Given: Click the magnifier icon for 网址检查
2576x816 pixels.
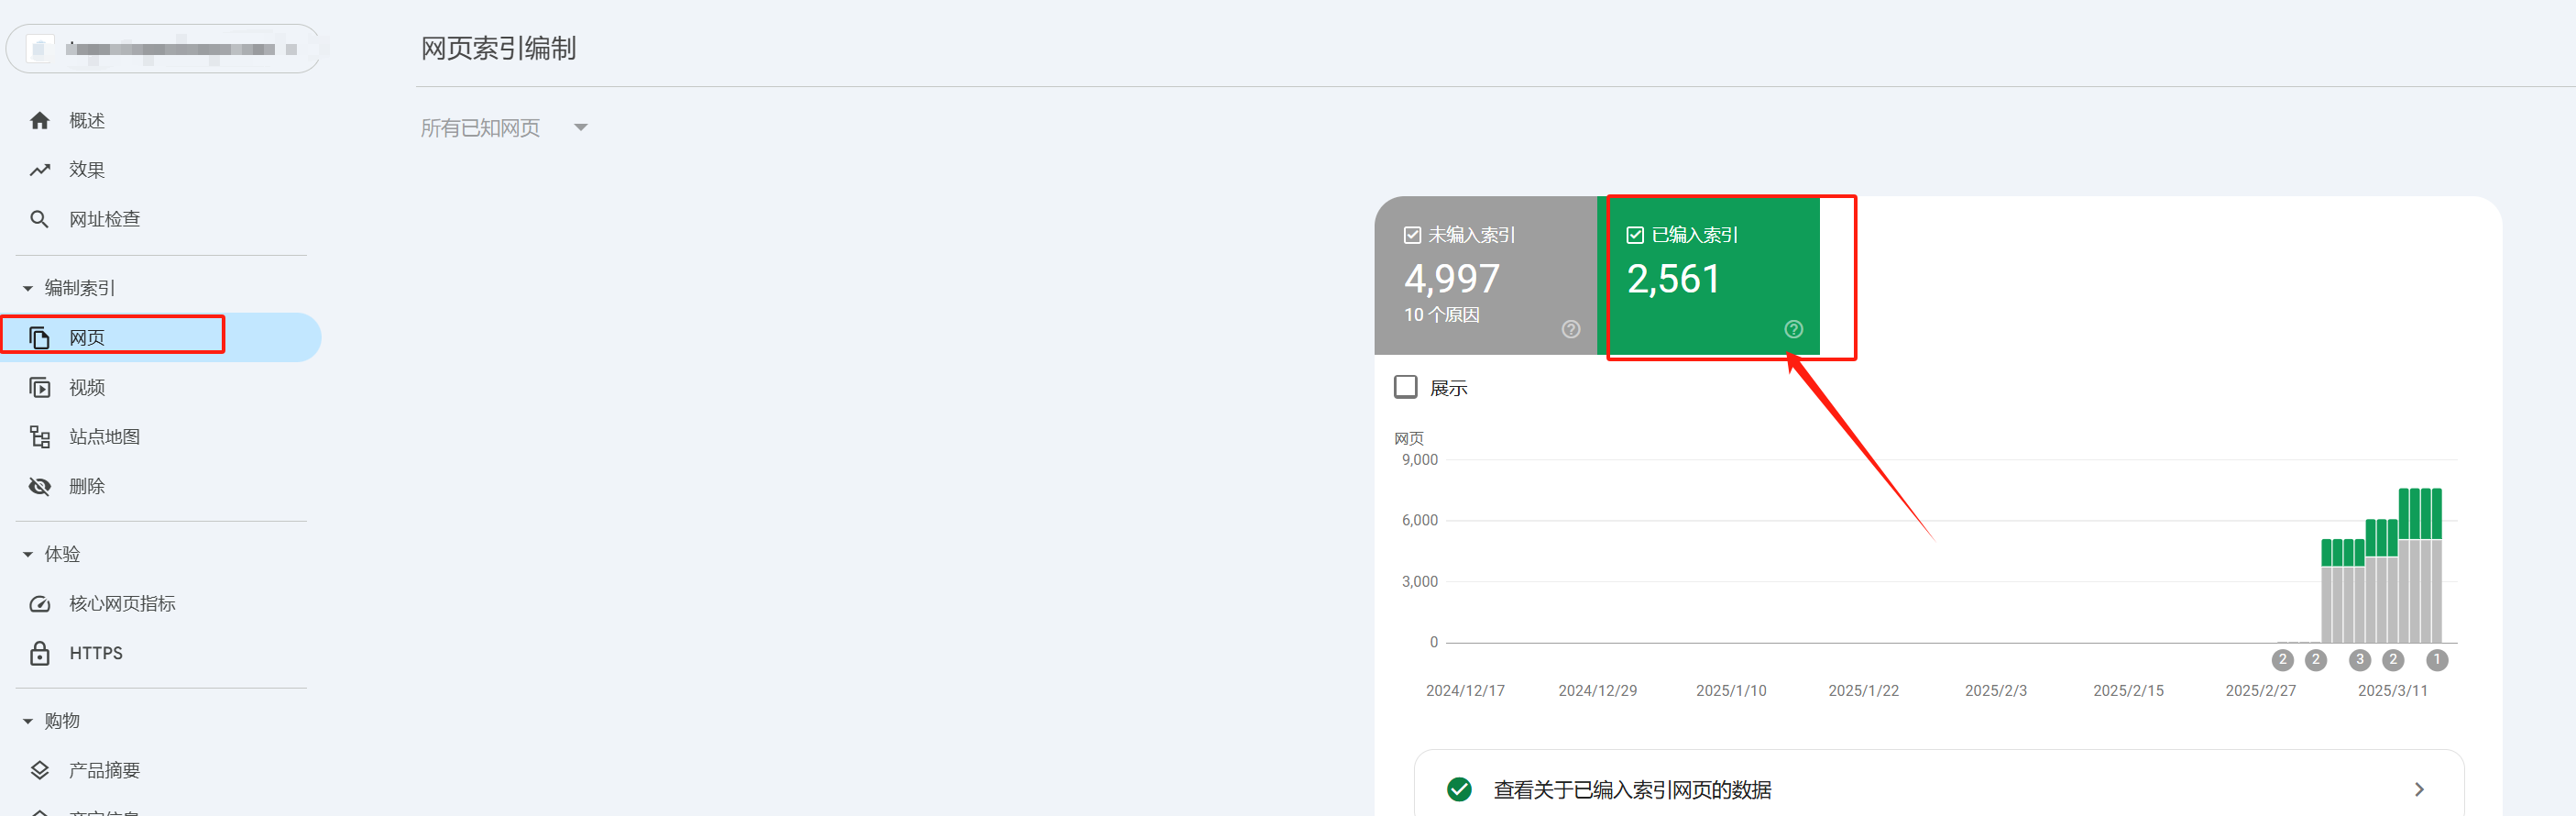Looking at the screenshot, I should coord(40,219).
